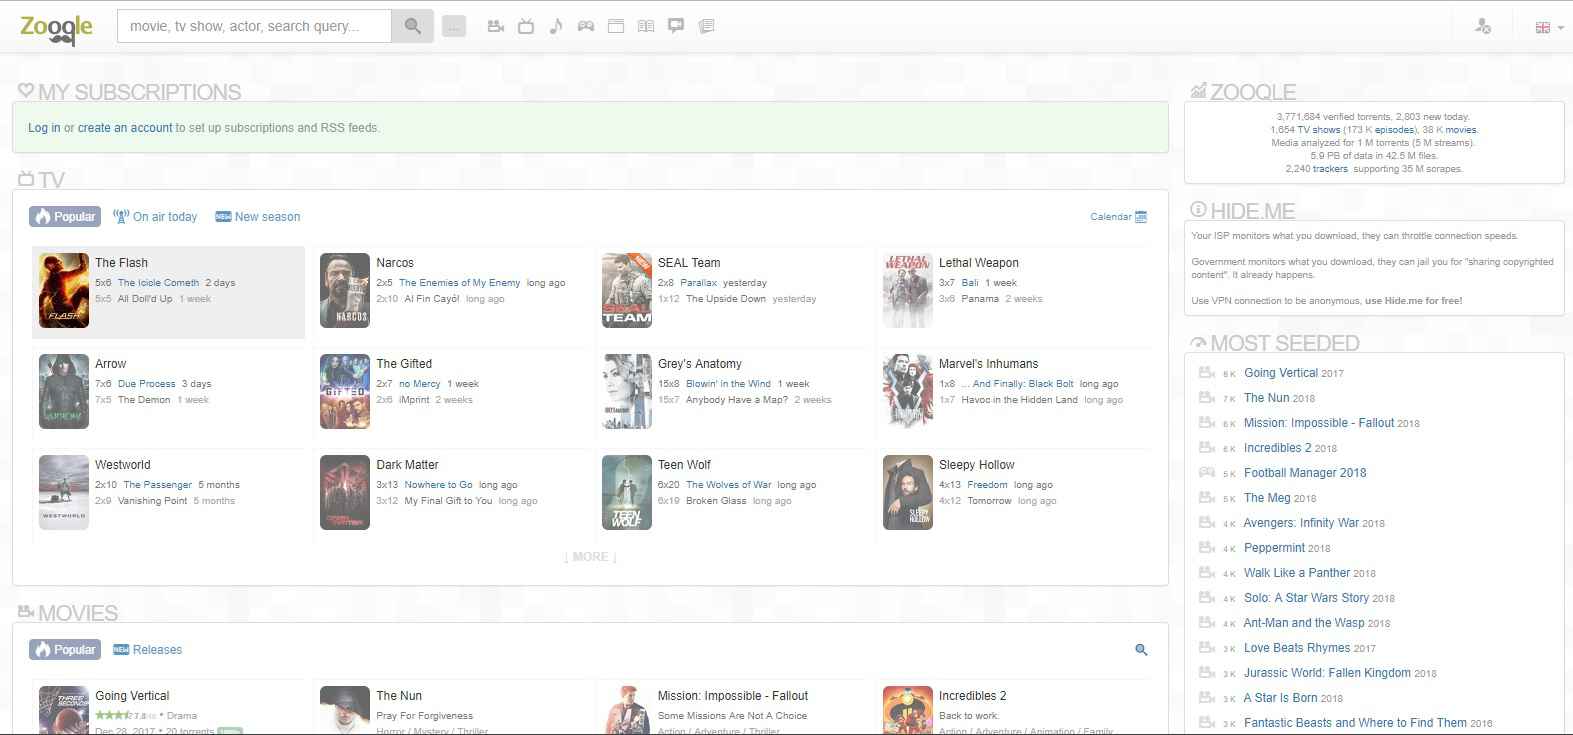
Task: Open the Lethal Weapon title link
Action: tap(979, 263)
